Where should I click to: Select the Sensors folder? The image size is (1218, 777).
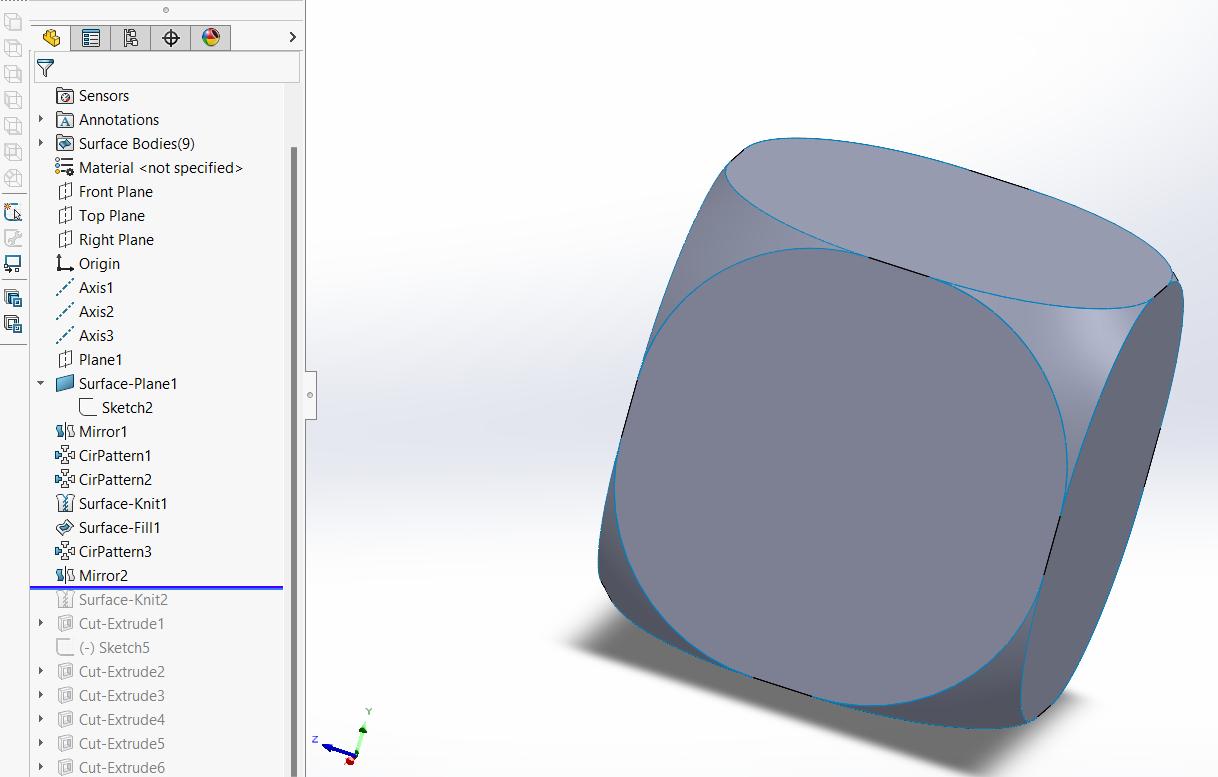click(93, 96)
